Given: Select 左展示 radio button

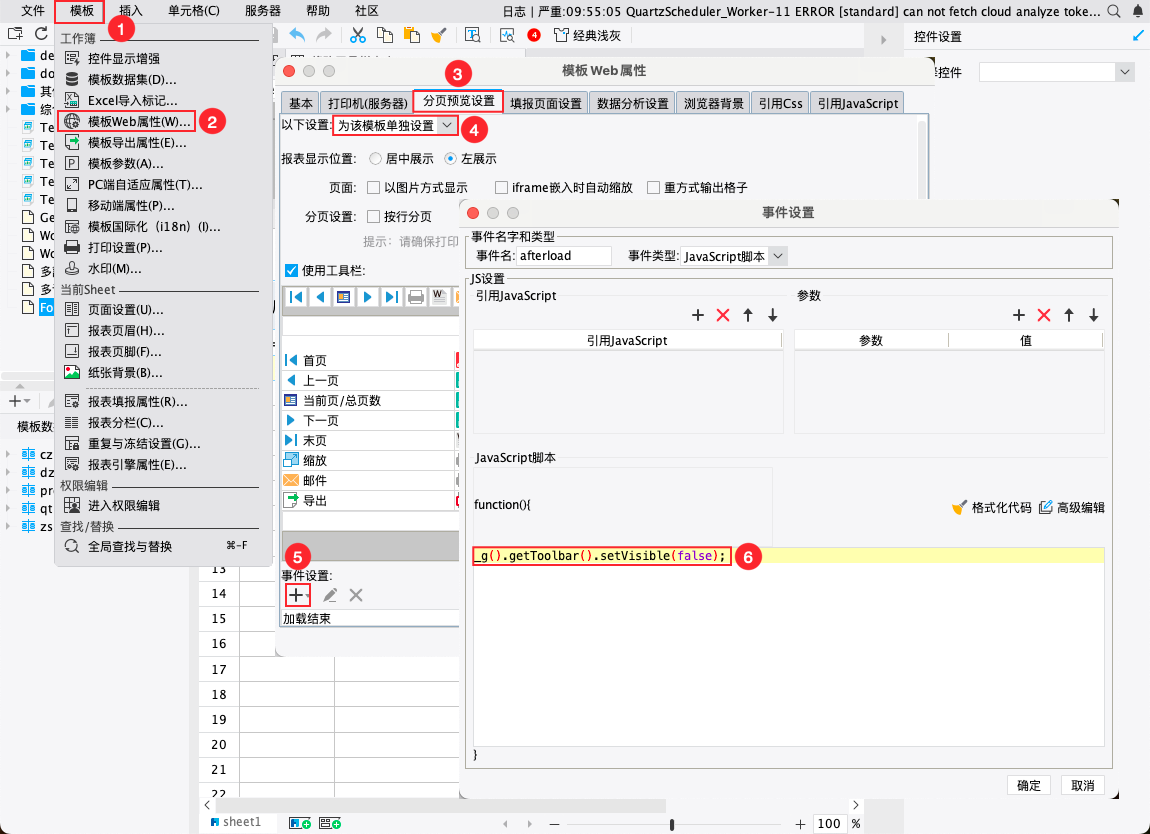Looking at the screenshot, I should [450, 158].
